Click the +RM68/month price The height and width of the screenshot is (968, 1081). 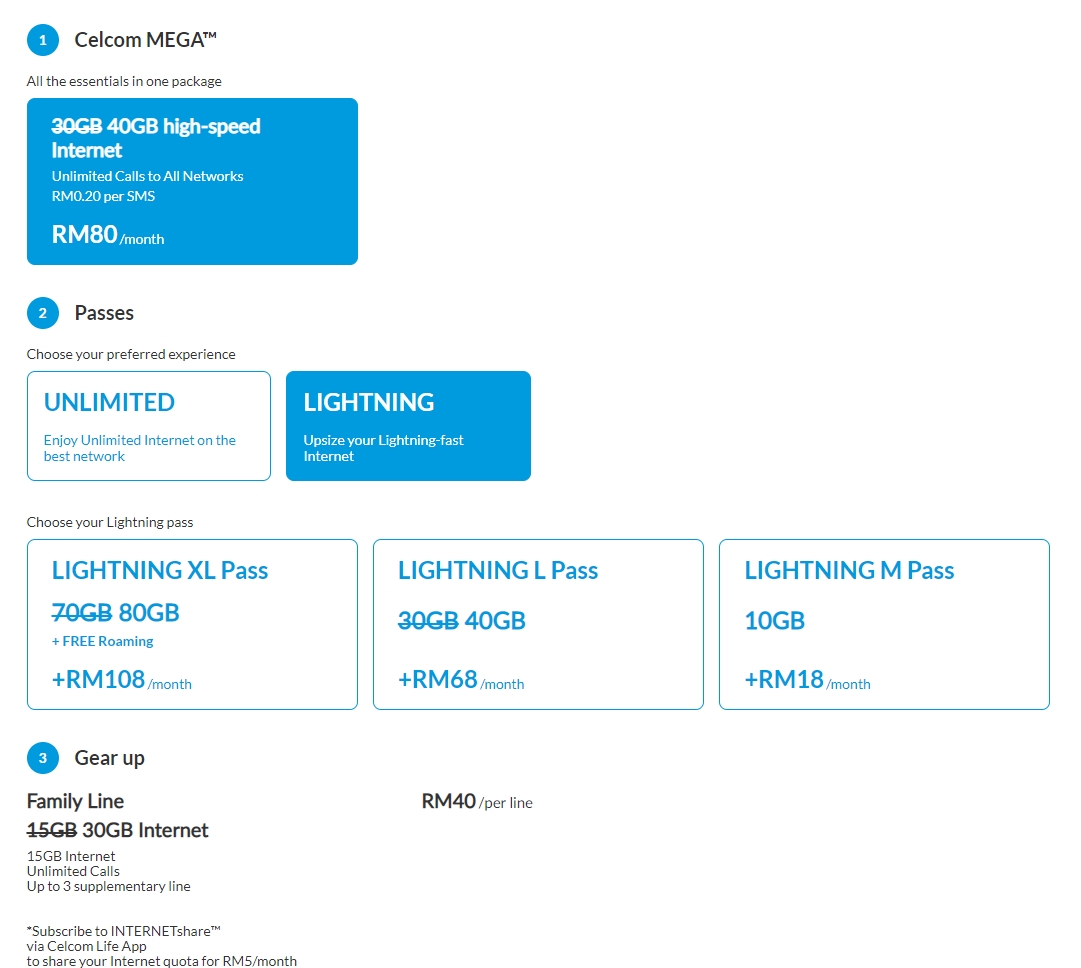point(460,680)
